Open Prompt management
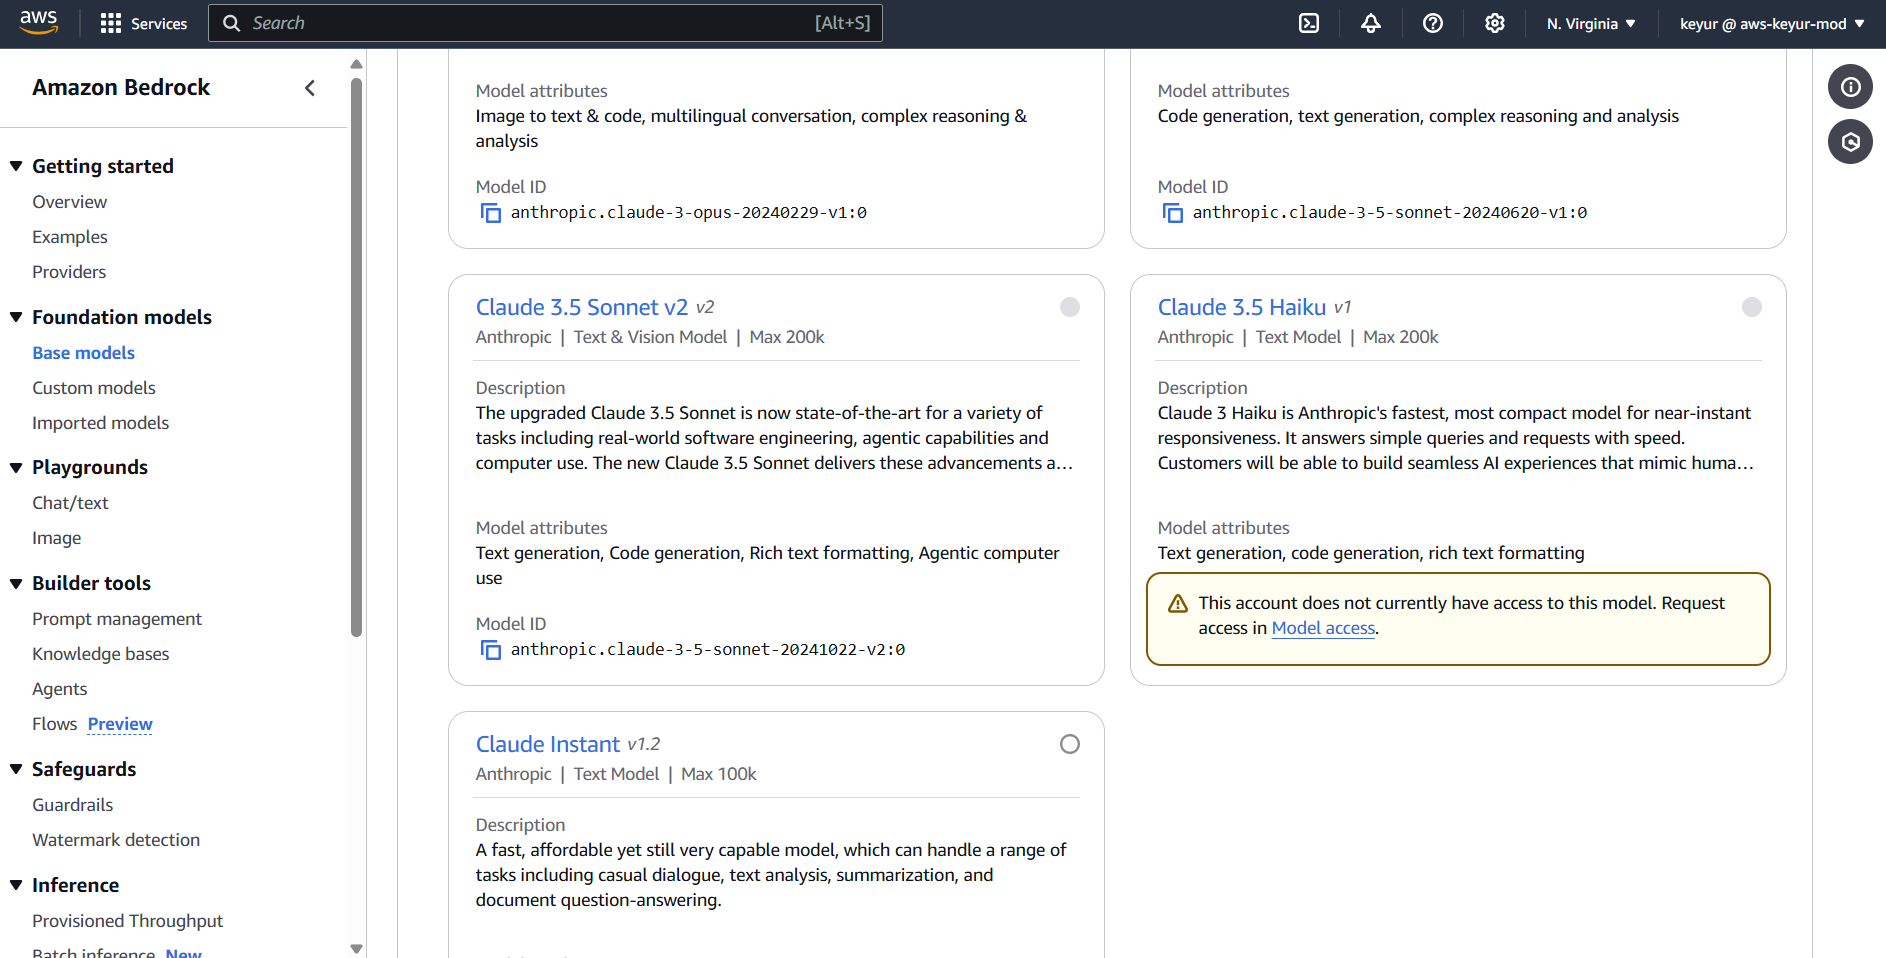 click(117, 619)
